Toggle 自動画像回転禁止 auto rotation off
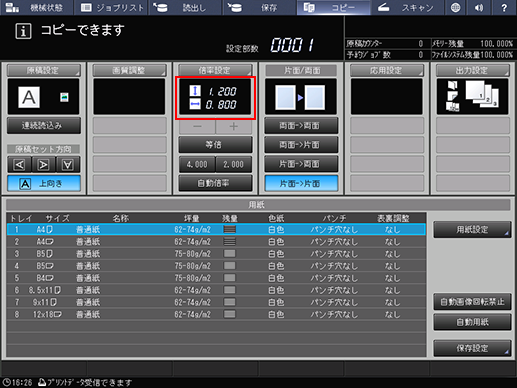Screen dimensions: 517x388 tap(472, 302)
